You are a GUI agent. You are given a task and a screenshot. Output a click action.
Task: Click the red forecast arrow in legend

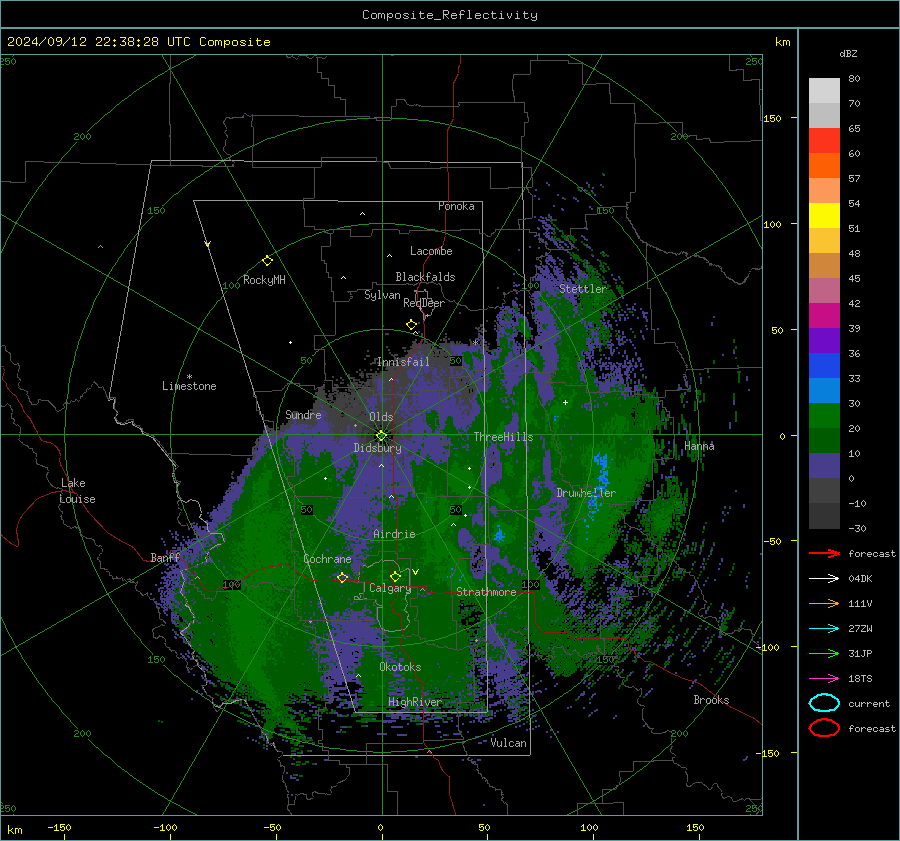(824, 553)
